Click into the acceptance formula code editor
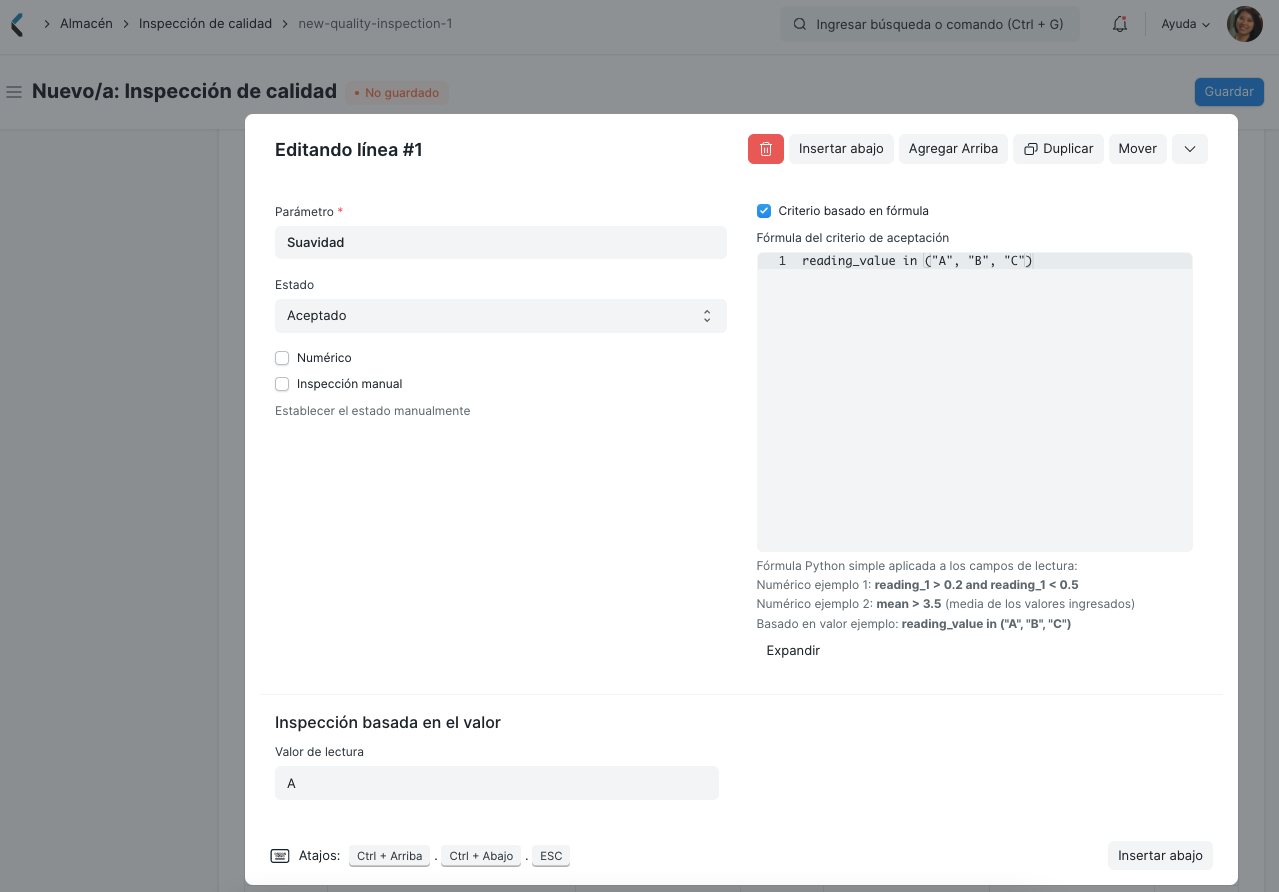The width and height of the screenshot is (1279, 892). point(975,402)
